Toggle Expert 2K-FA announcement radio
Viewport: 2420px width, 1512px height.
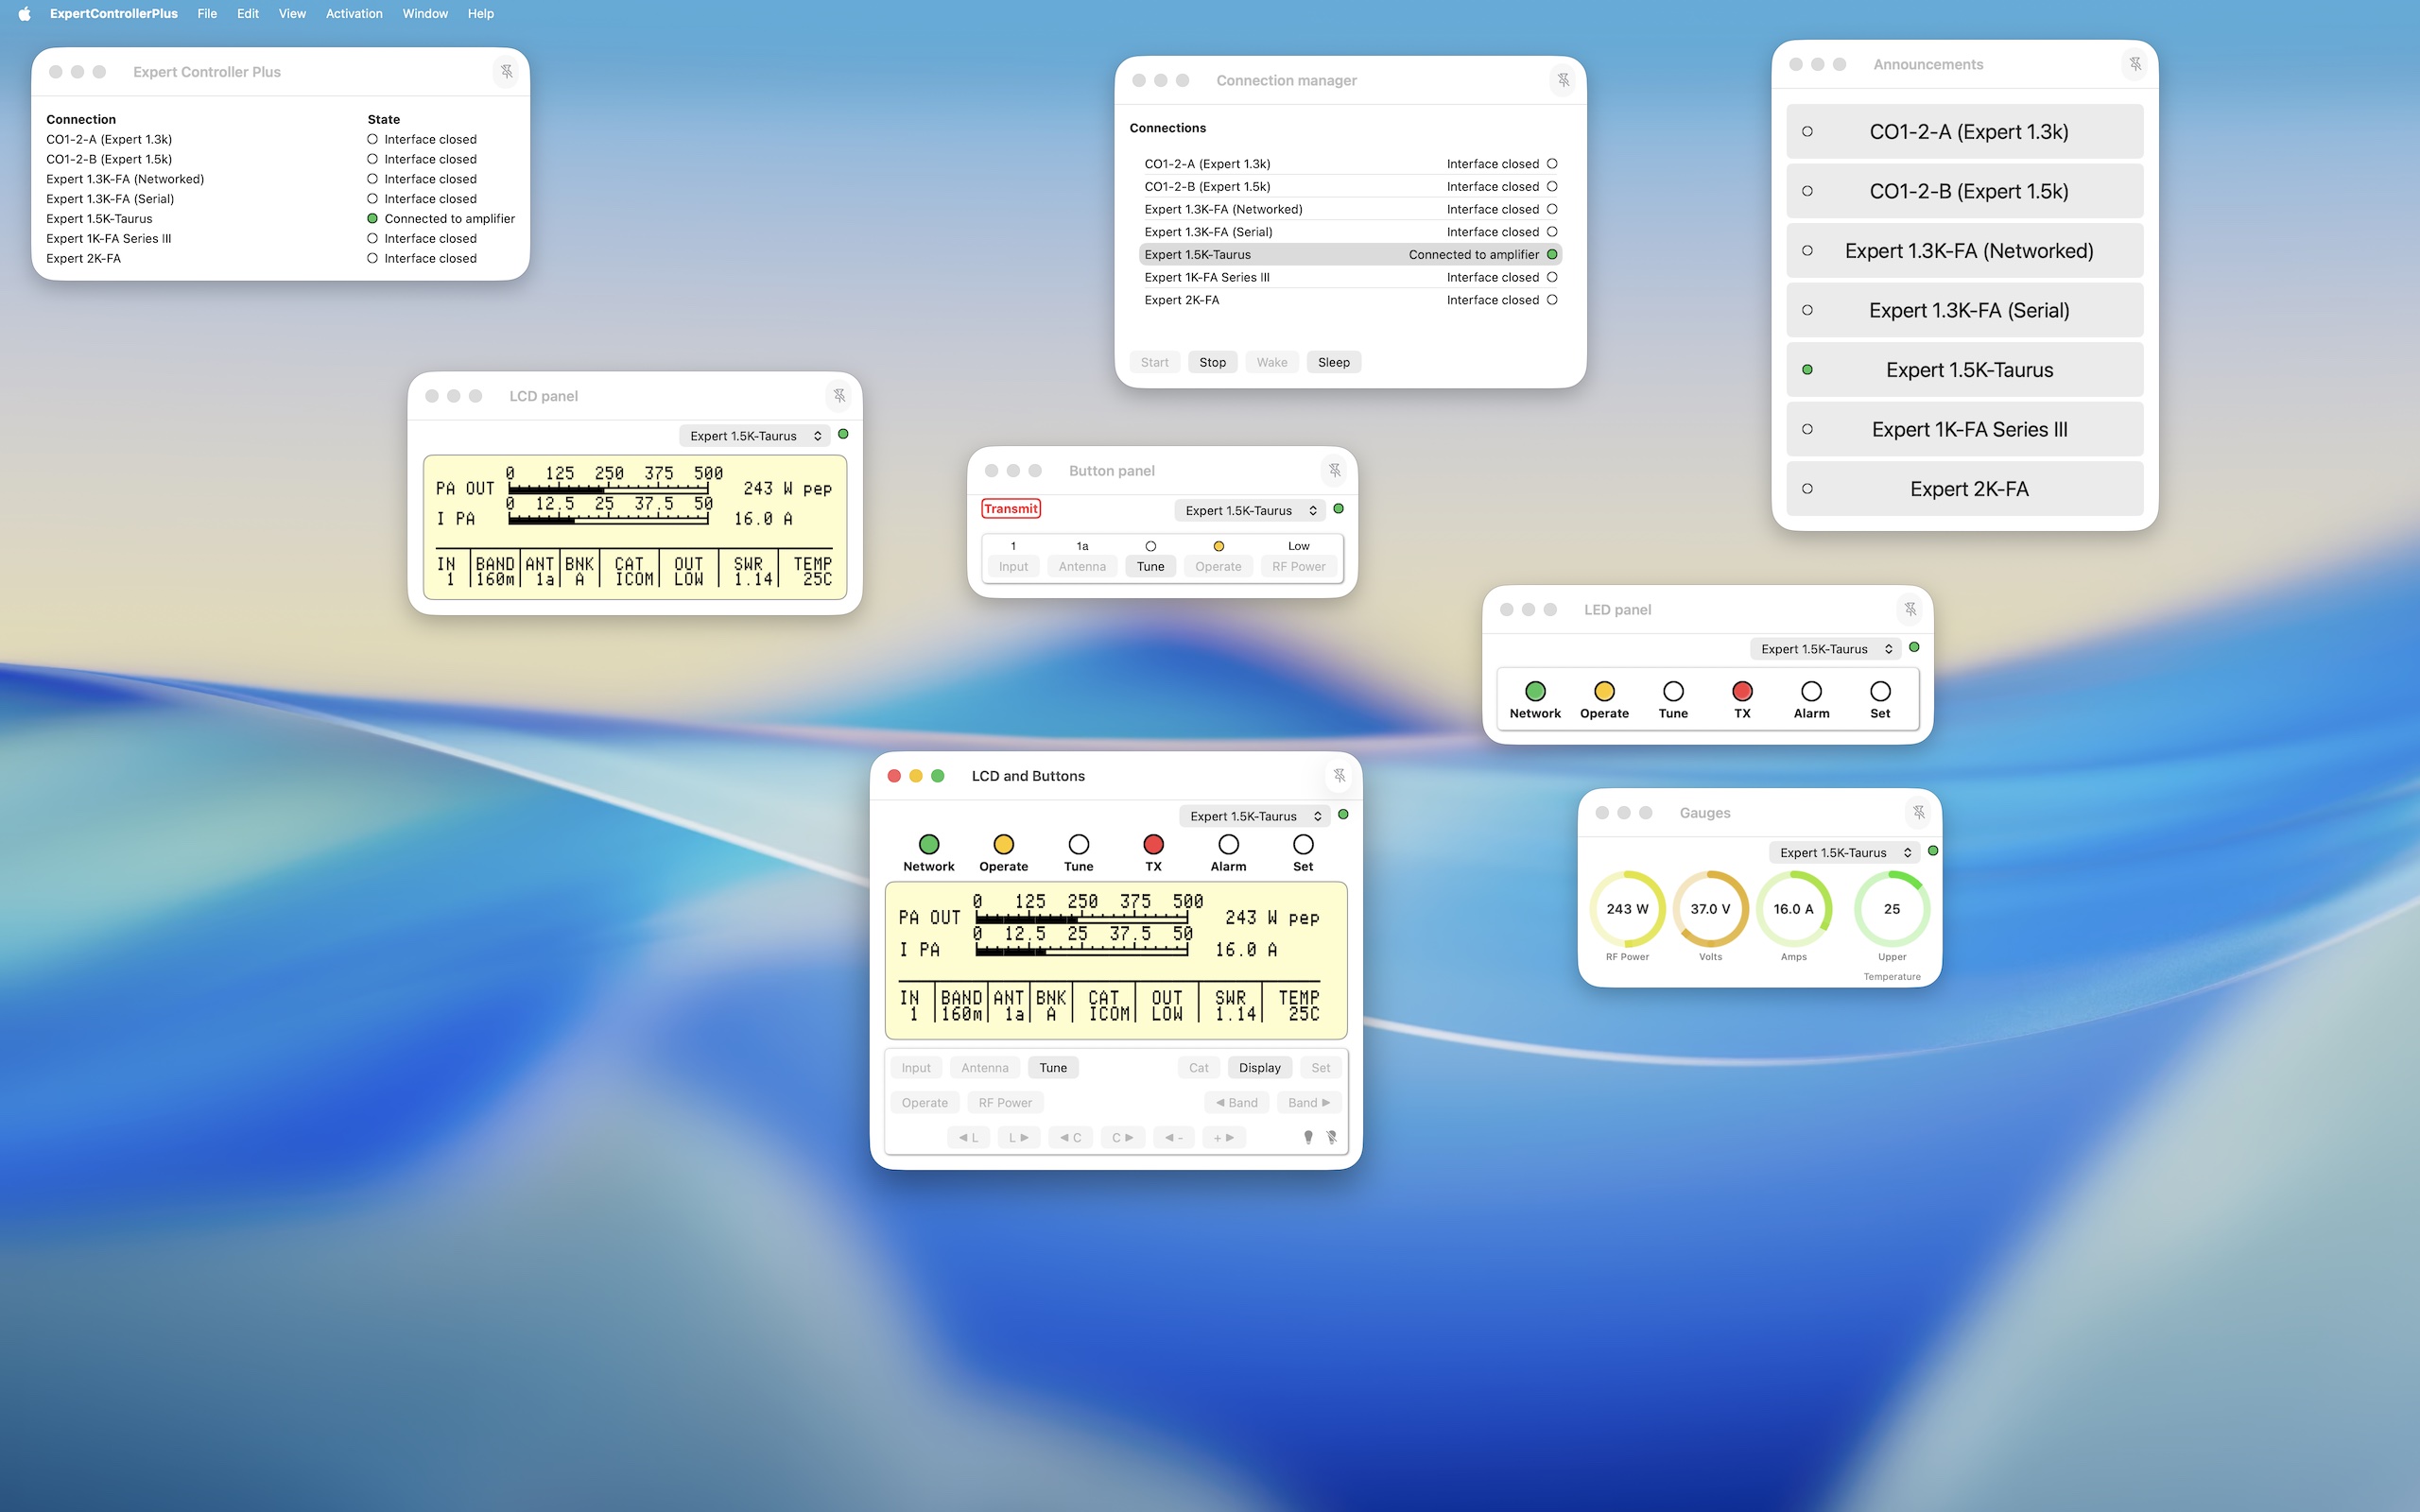1807,489
